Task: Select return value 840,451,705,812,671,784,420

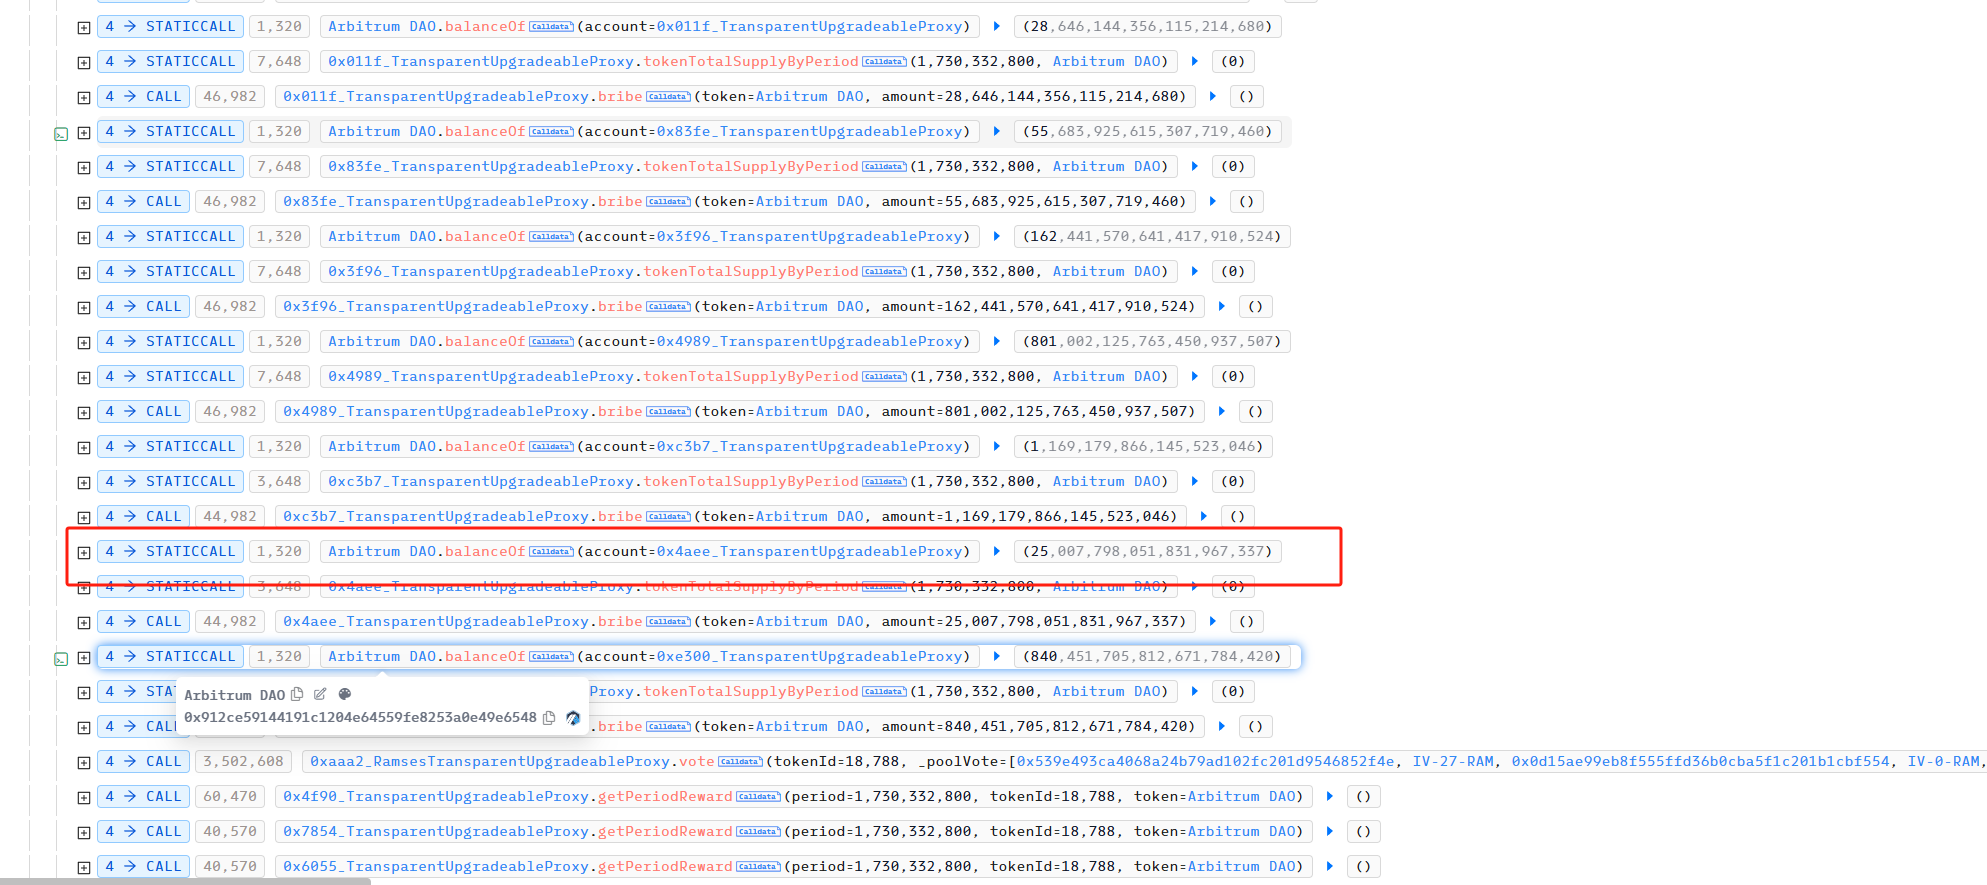Action: [1152, 657]
